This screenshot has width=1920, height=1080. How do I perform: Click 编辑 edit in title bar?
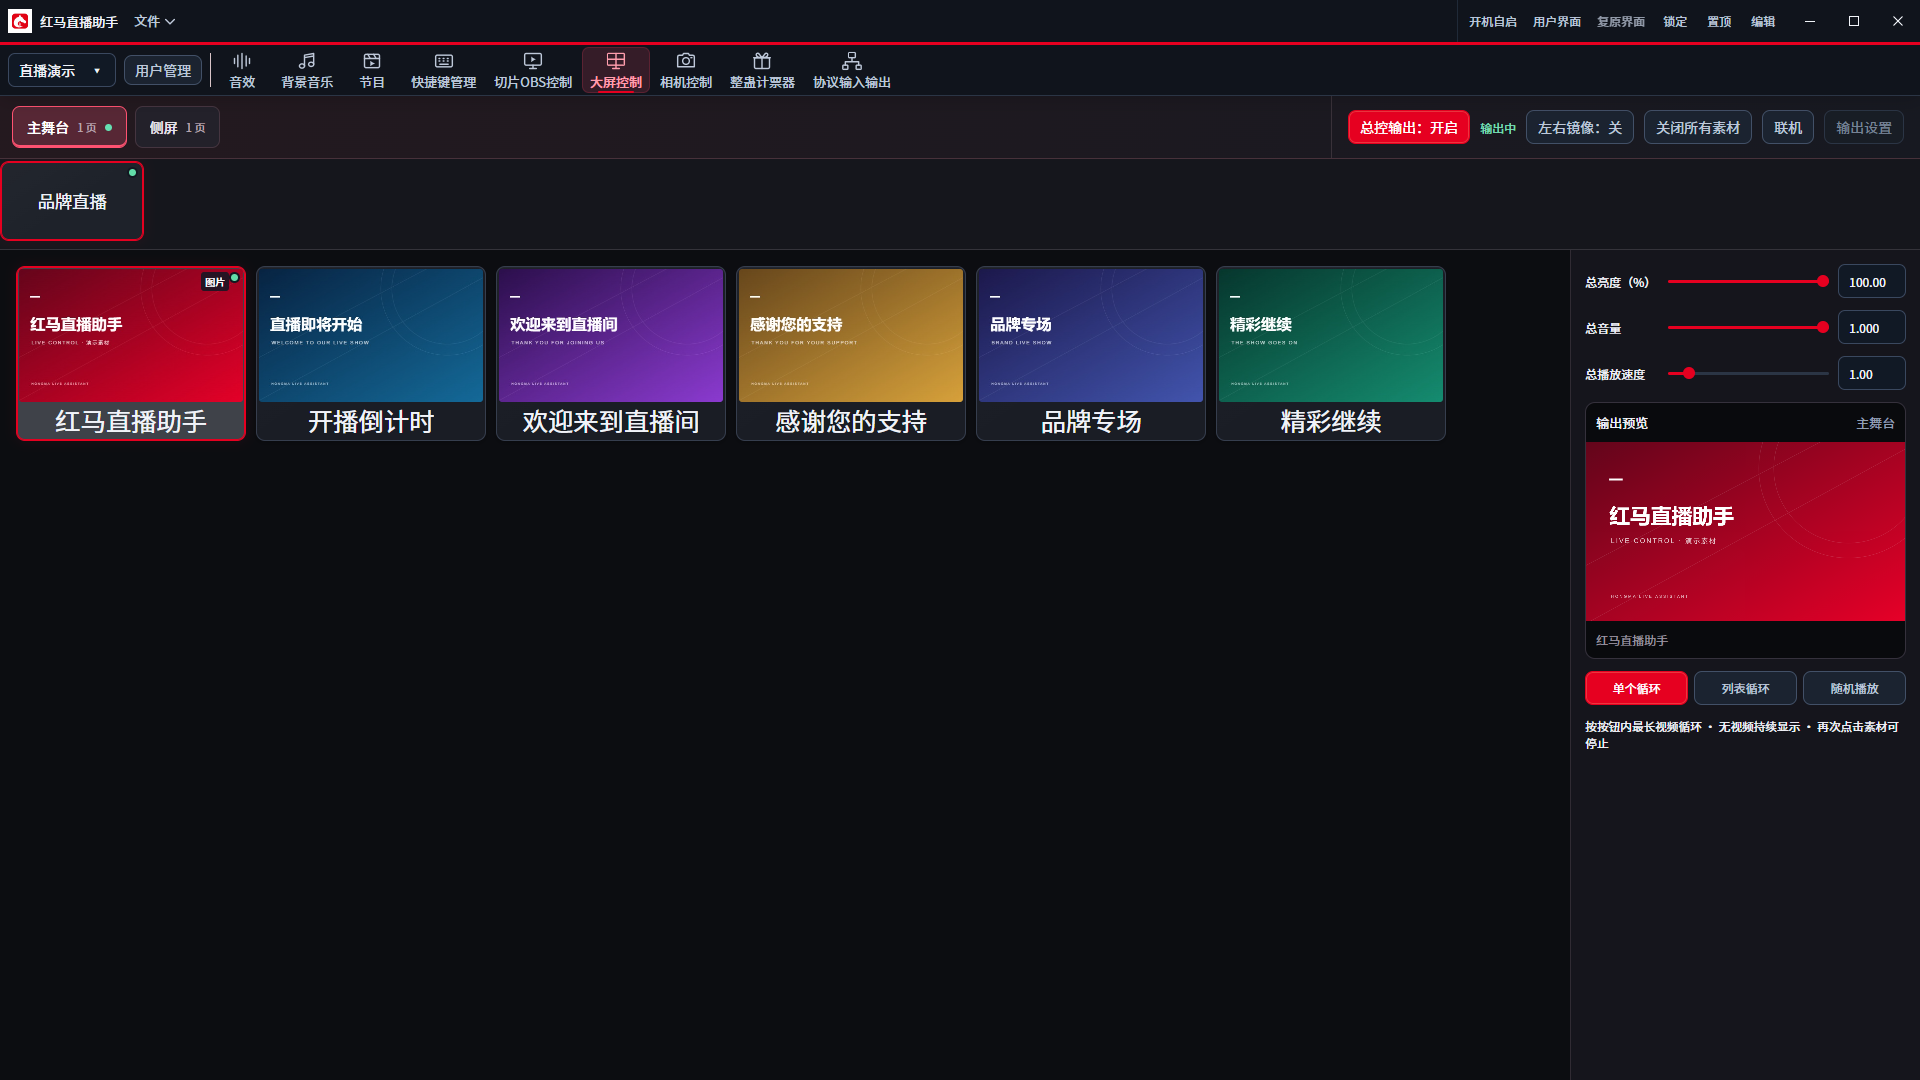tap(1763, 21)
